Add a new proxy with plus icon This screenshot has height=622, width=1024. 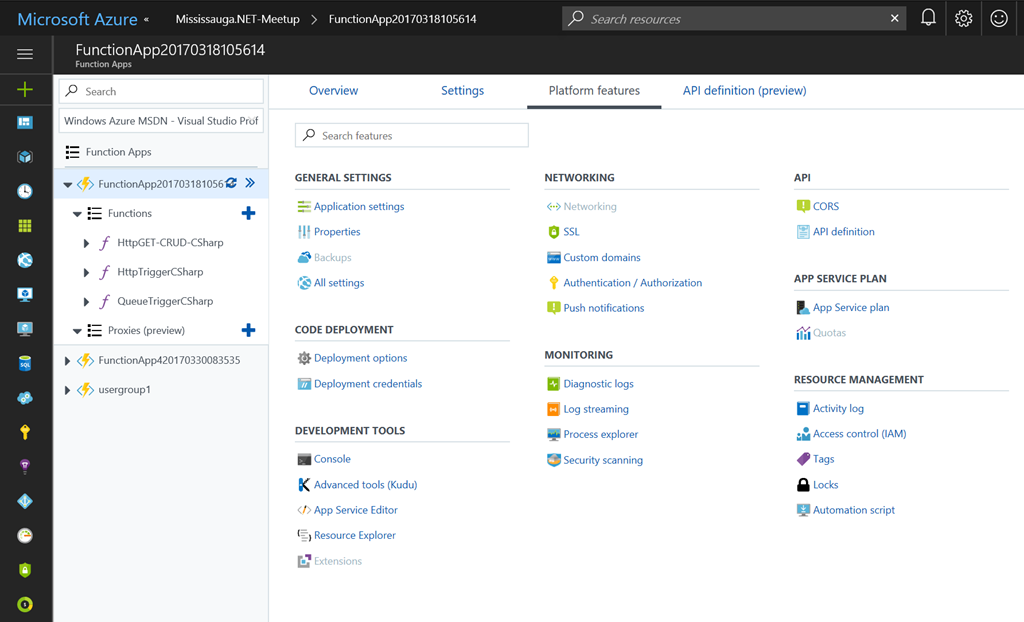(248, 330)
